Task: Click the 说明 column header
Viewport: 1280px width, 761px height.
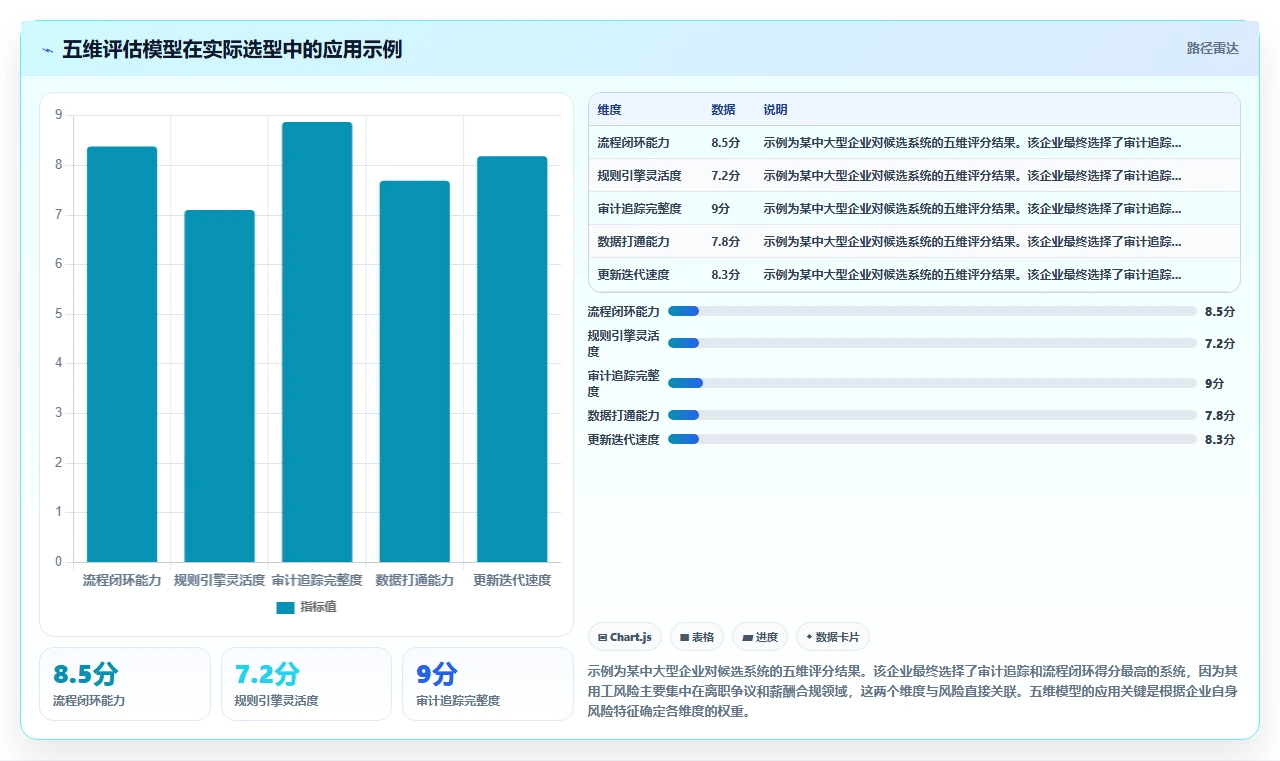Action: tap(775, 110)
